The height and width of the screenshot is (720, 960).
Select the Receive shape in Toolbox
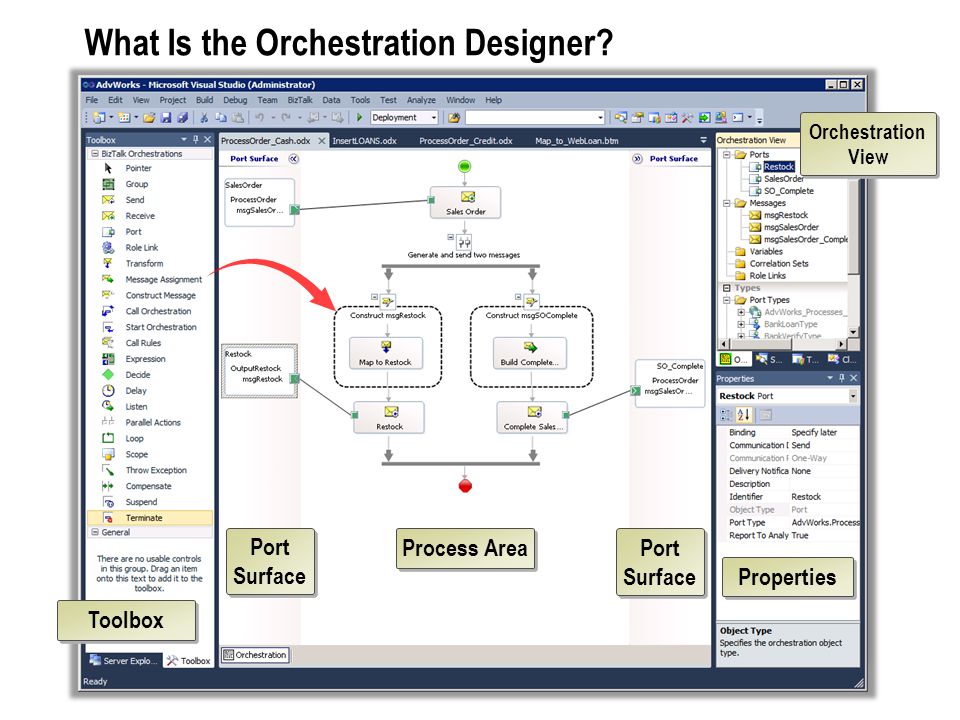tap(140, 216)
